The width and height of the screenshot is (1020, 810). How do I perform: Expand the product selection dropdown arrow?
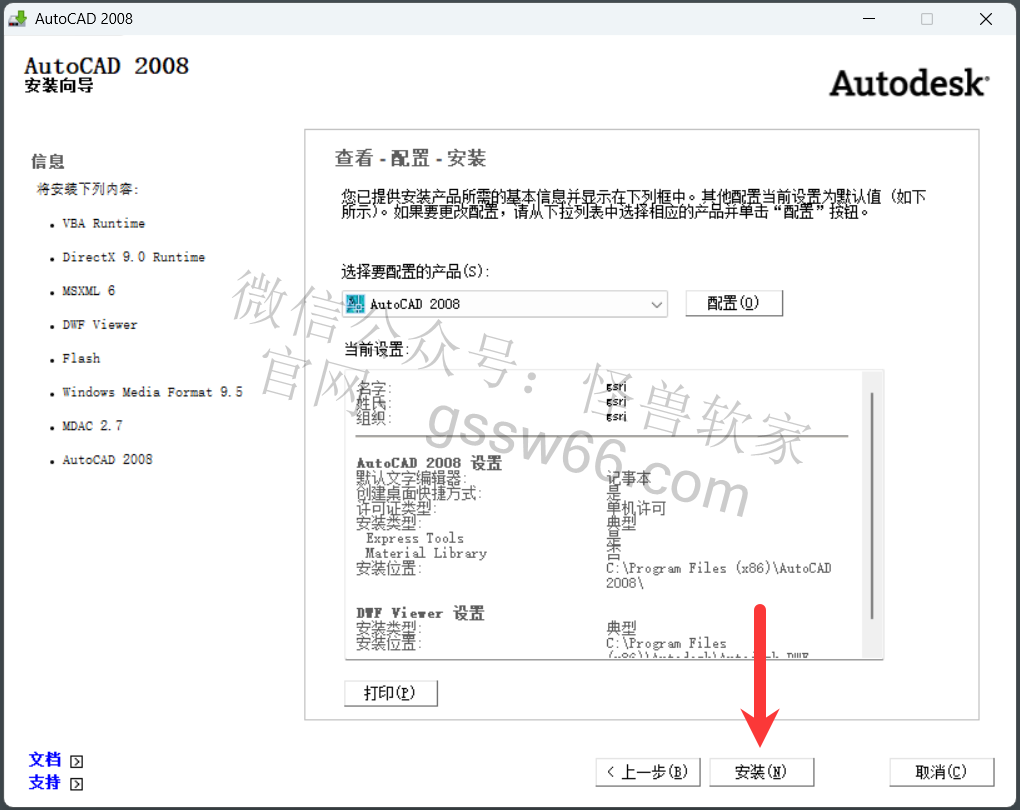coord(656,304)
